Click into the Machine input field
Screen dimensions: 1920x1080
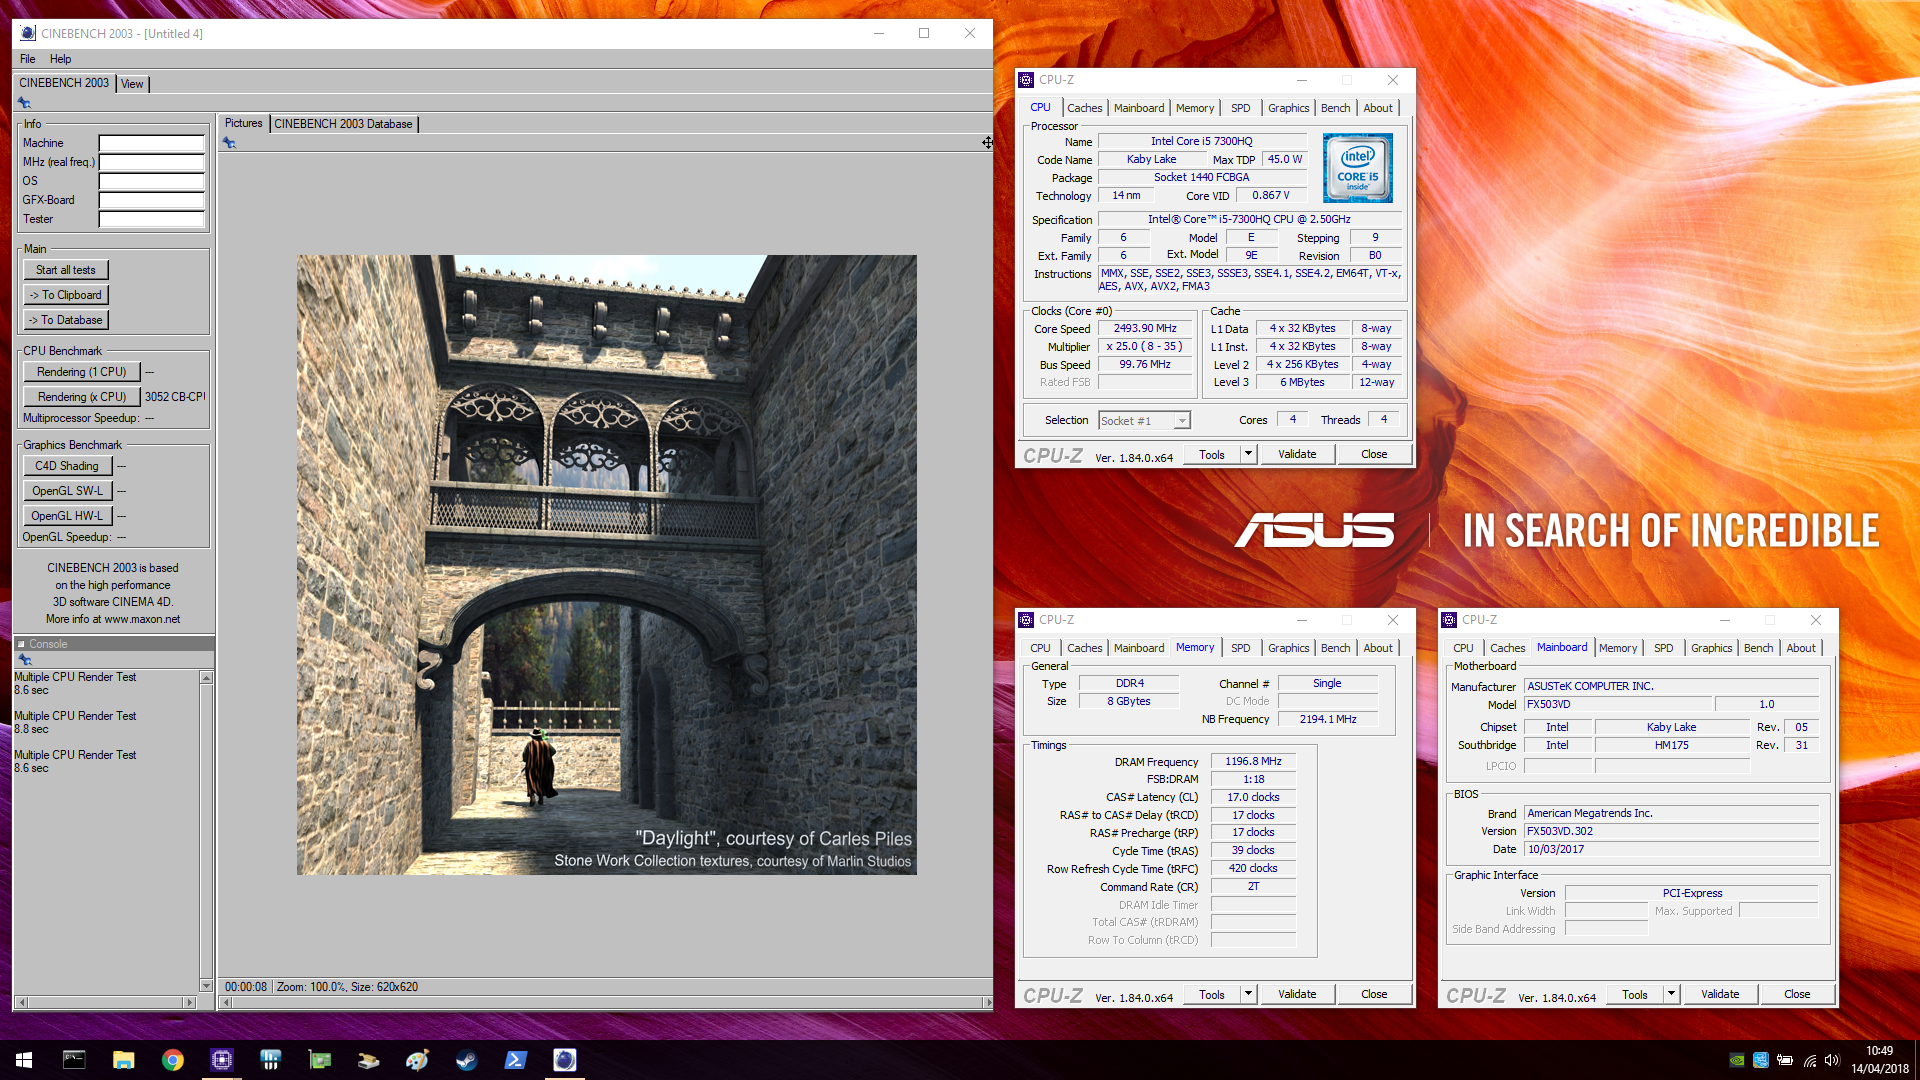(152, 143)
